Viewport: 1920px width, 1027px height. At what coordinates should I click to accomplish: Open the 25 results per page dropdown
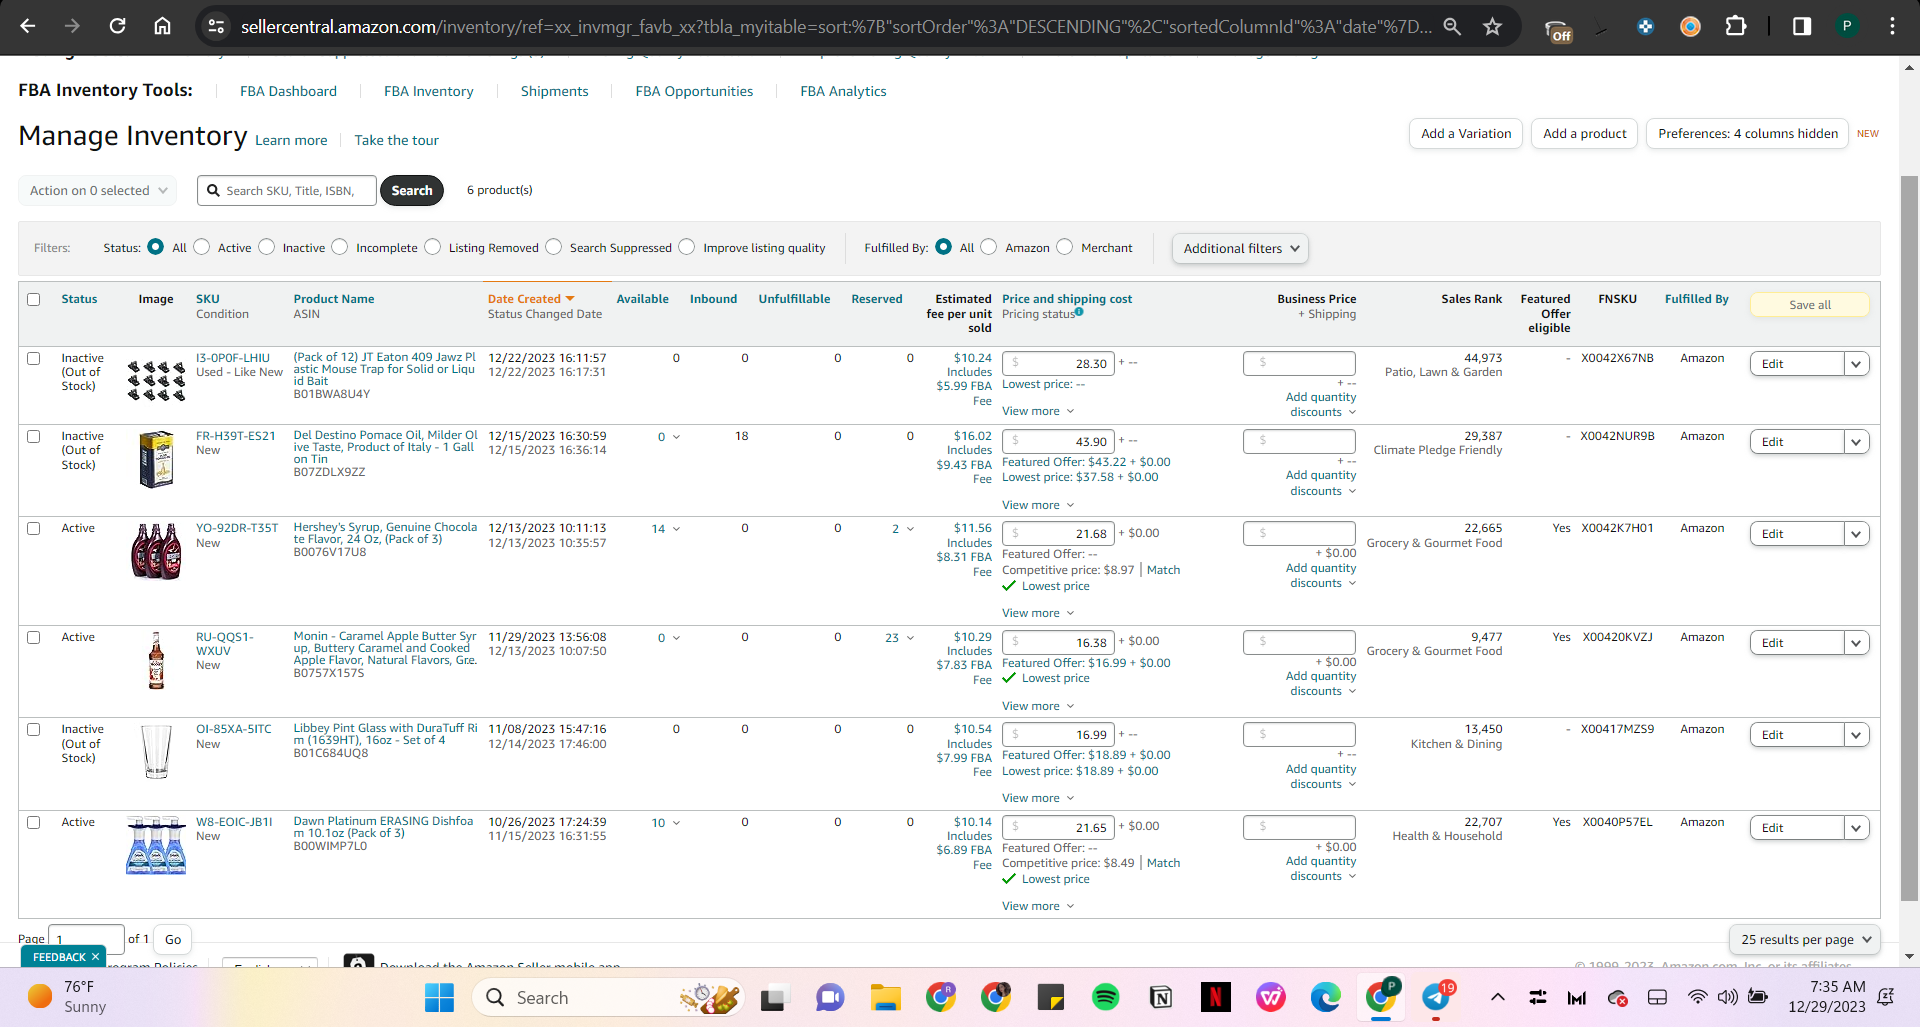tap(1805, 939)
